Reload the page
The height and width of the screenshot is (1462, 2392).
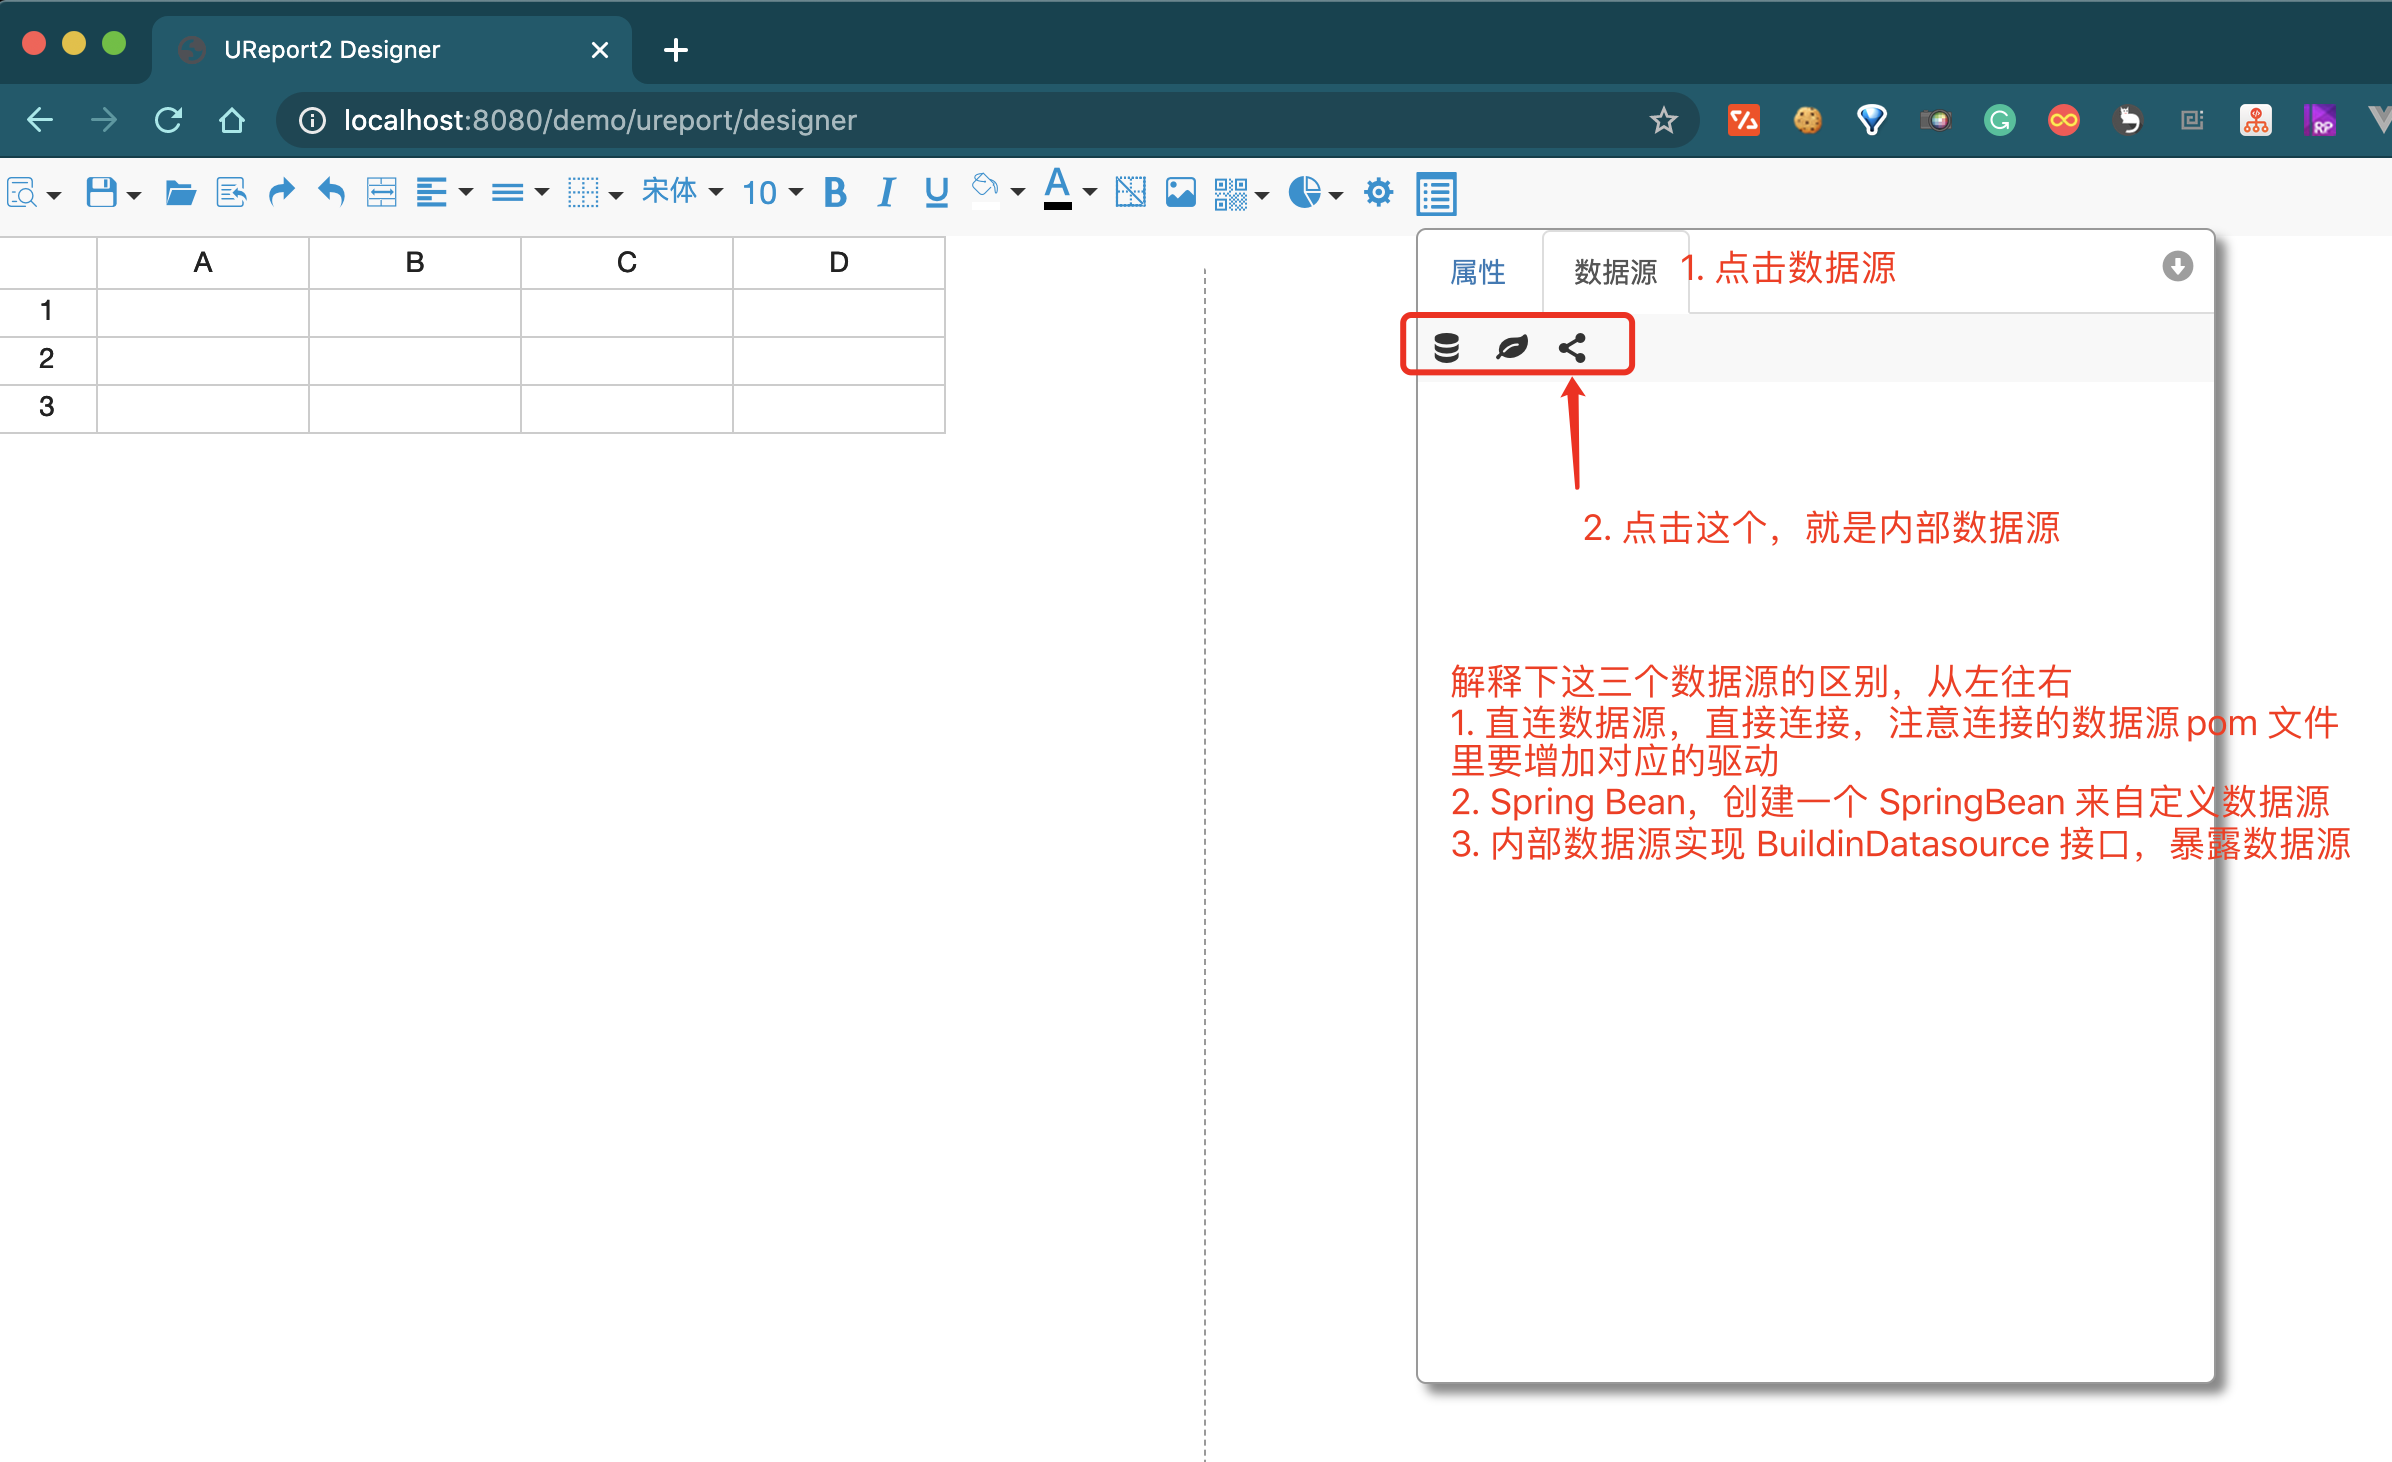point(168,120)
